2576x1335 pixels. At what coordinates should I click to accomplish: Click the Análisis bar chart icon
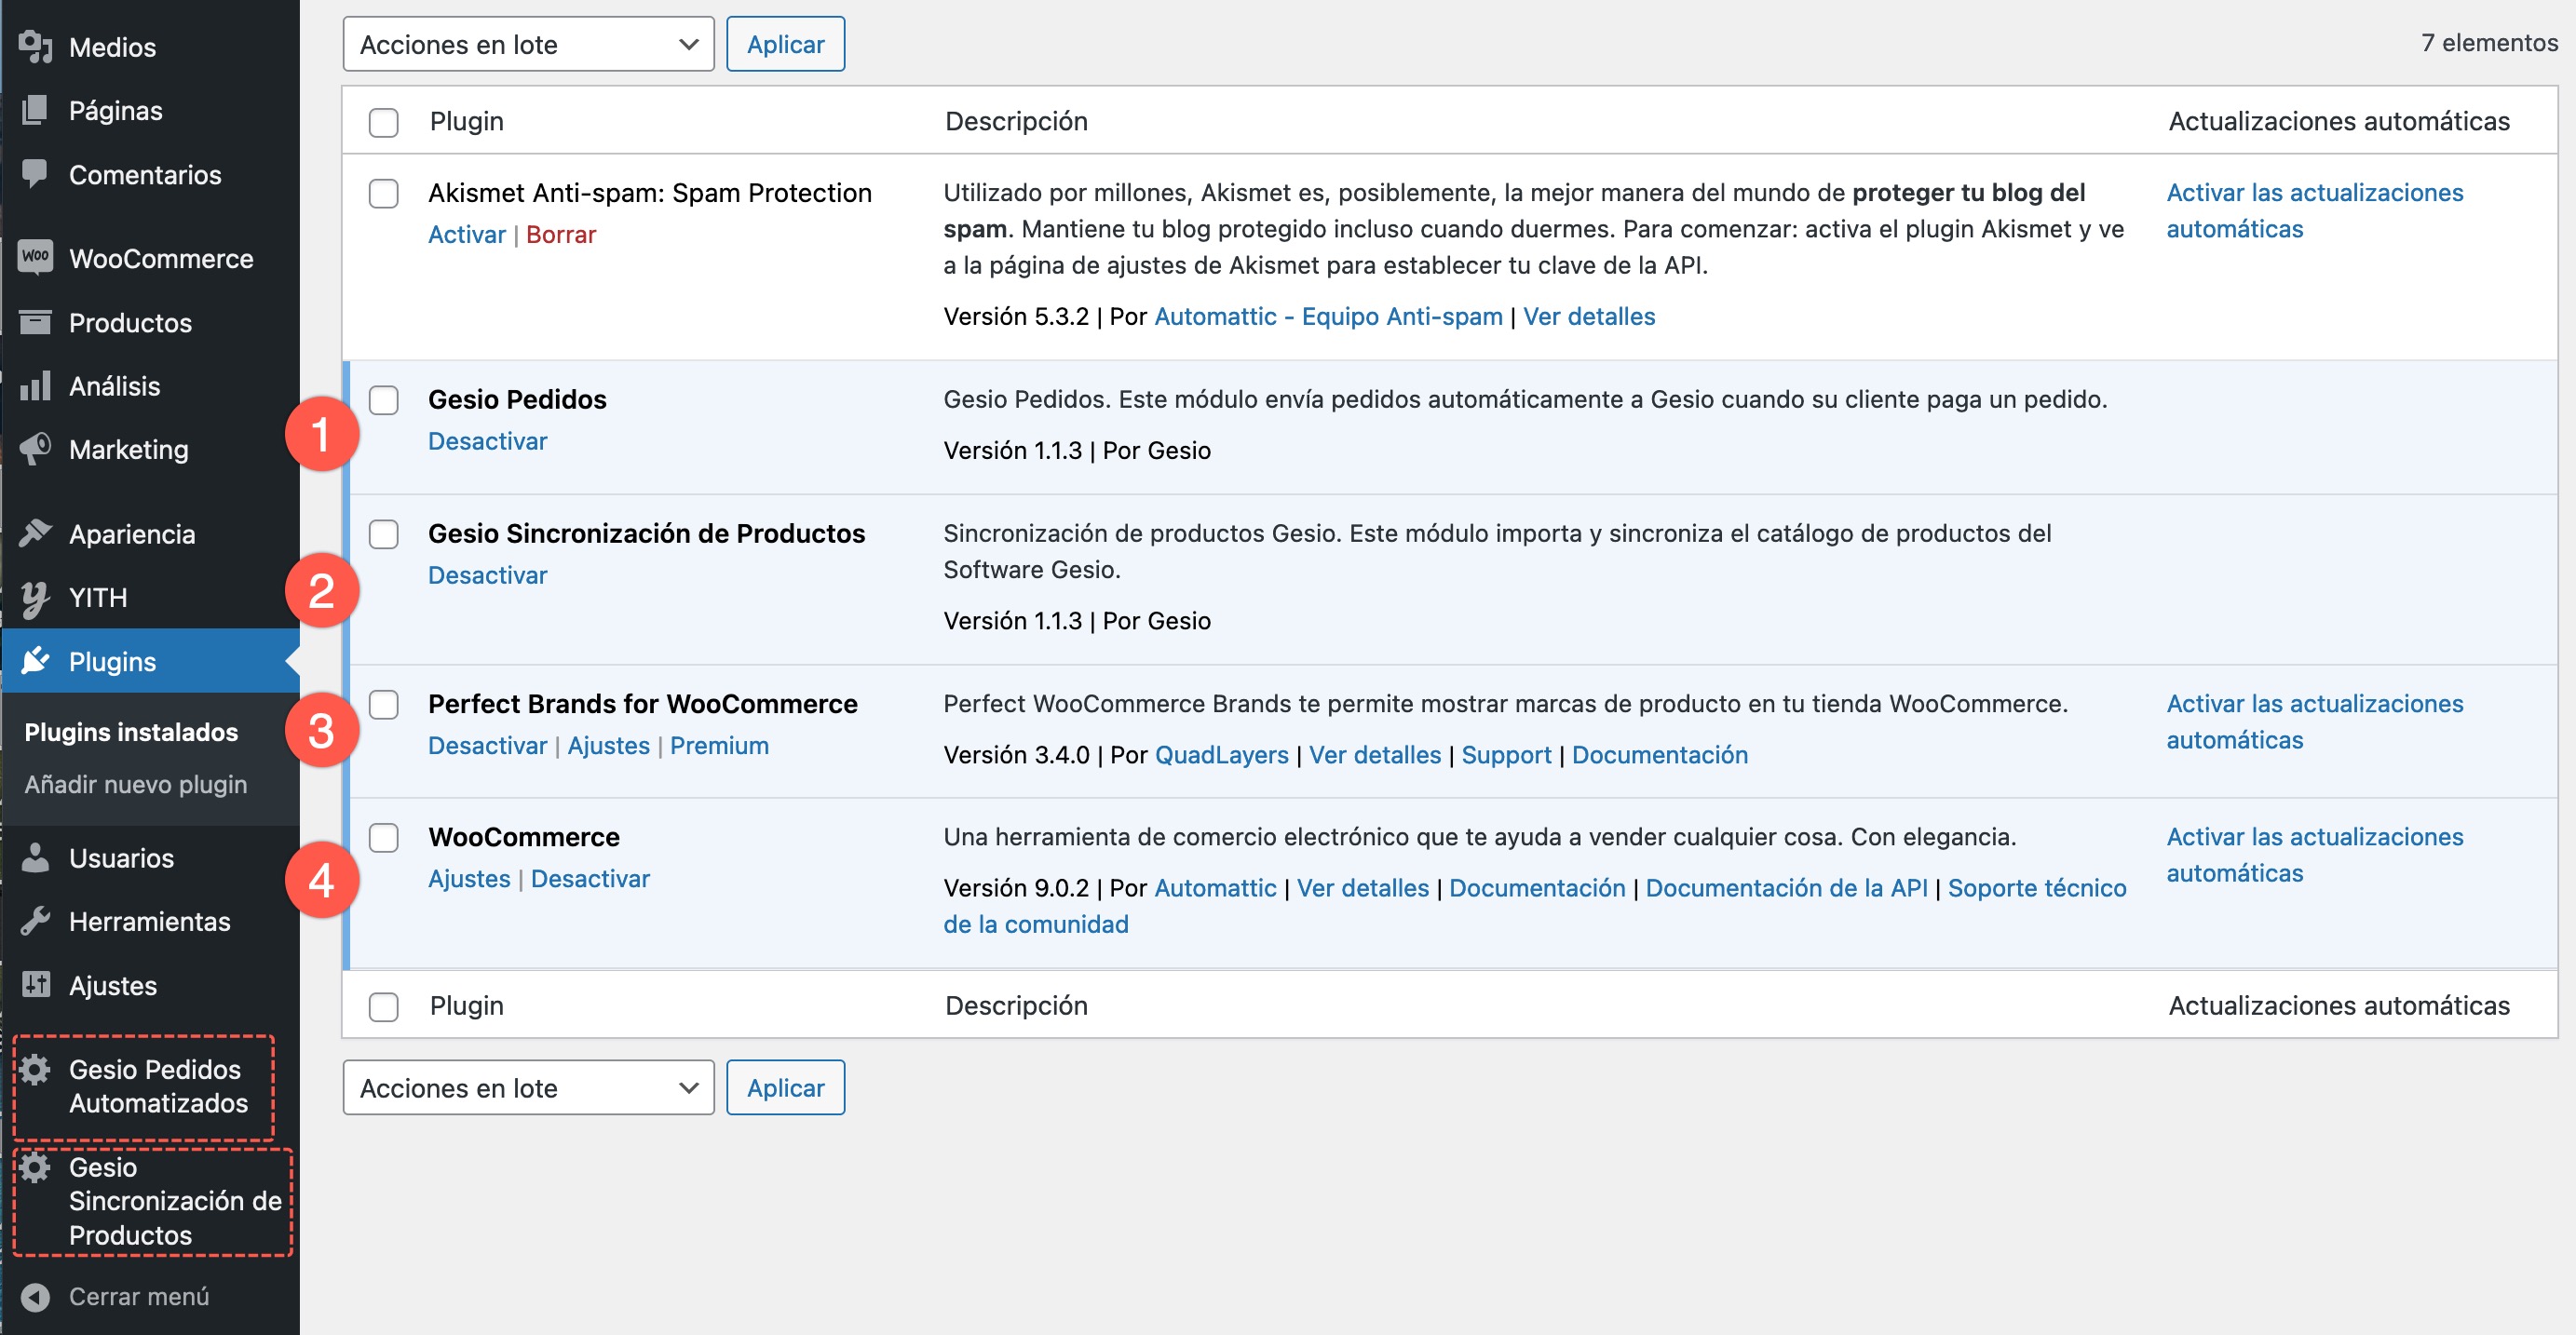[35, 385]
